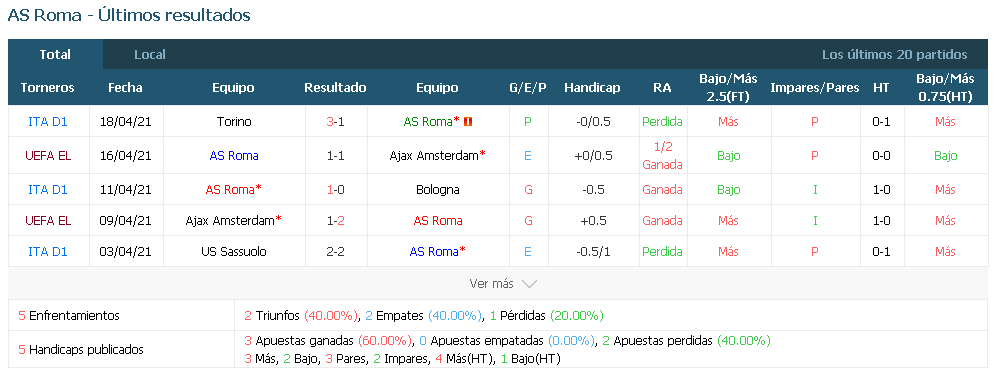The height and width of the screenshot is (374, 998).
Task: Open US Sassuolo team link
Action: coord(234,252)
